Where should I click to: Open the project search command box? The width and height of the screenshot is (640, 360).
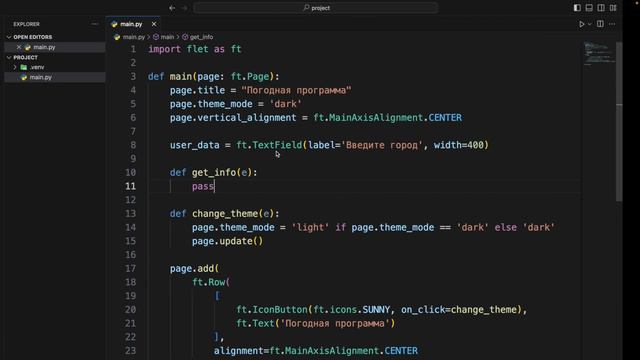[316, 8]
